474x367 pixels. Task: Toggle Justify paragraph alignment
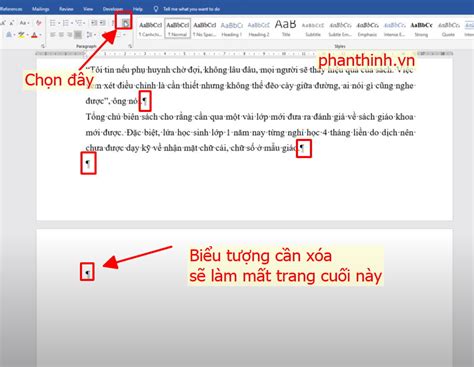tap(78, 35)
